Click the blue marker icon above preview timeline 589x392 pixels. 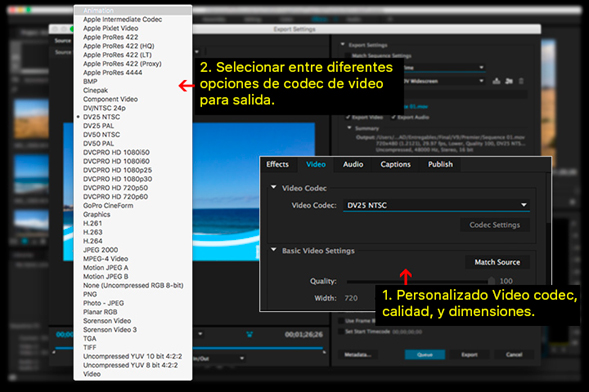tap(249, 334)
